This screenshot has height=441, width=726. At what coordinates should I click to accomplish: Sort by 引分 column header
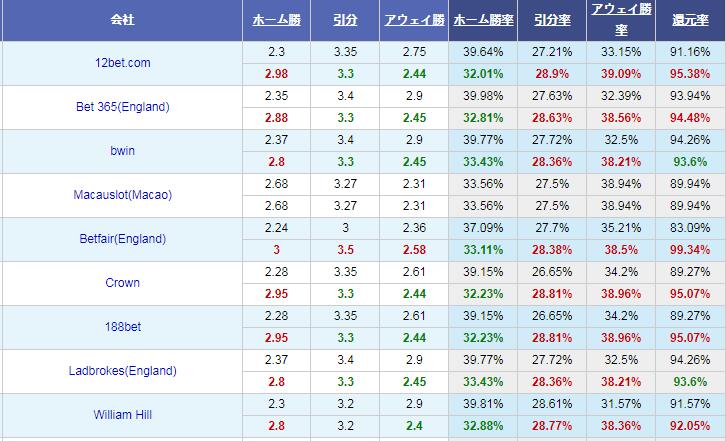[345, 20]
